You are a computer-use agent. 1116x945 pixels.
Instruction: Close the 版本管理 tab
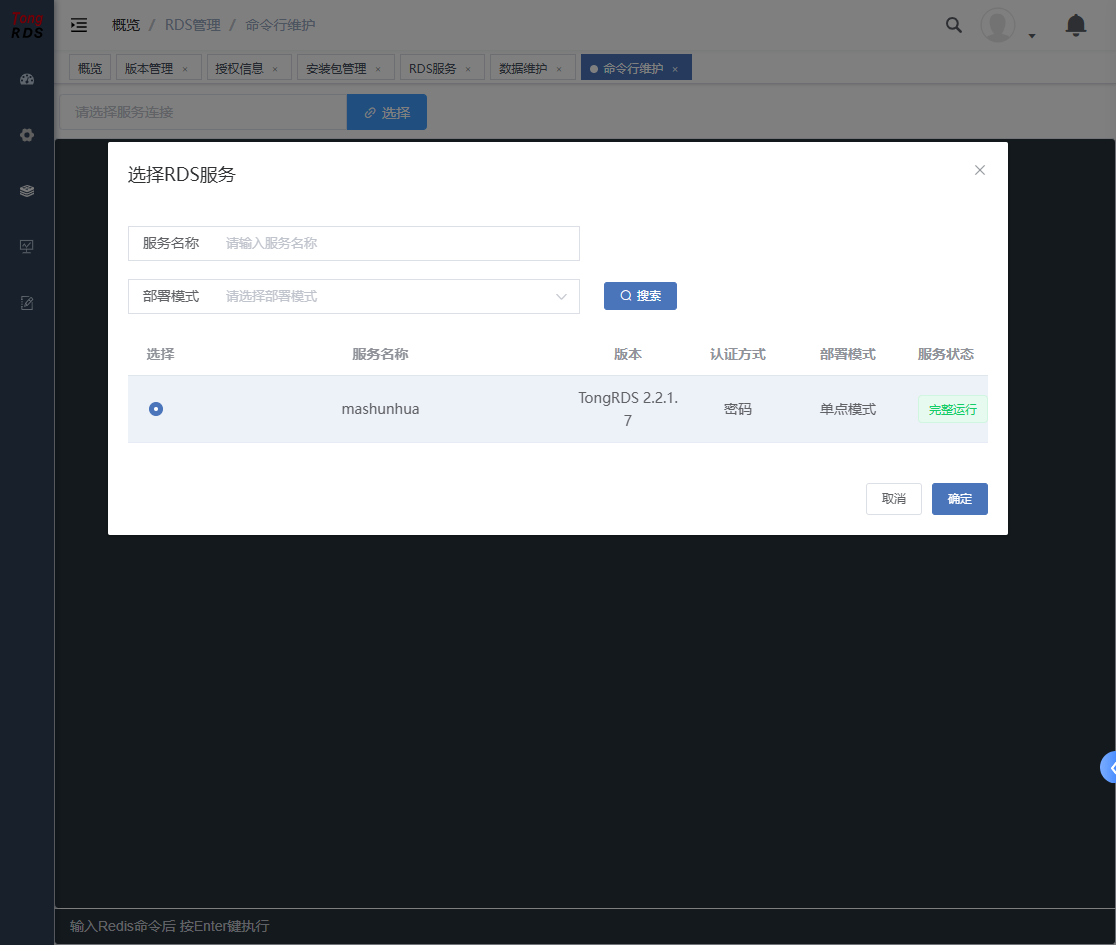185,69
